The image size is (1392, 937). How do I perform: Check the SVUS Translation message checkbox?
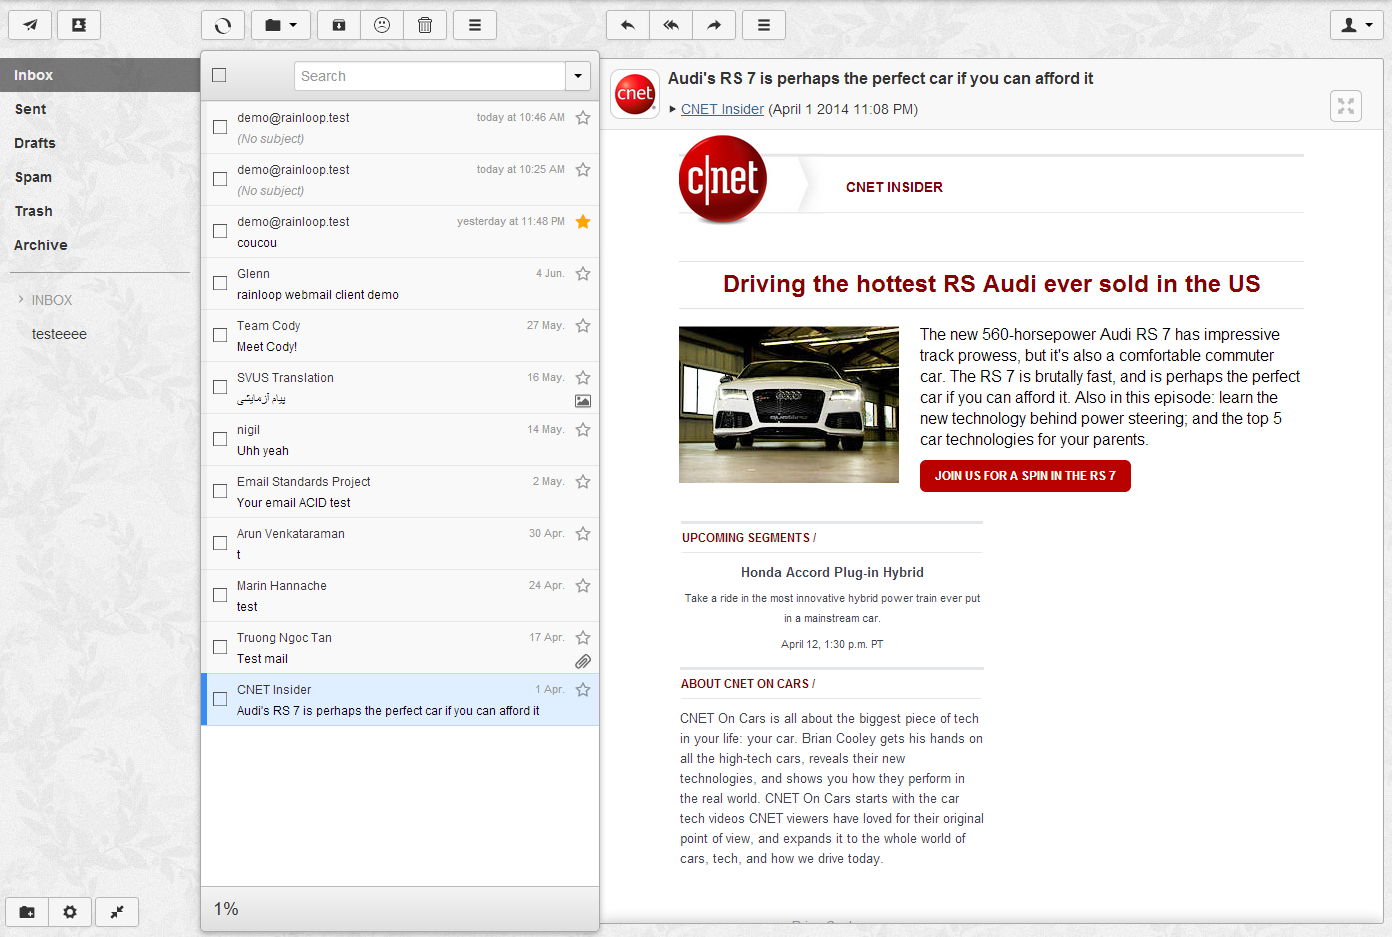coord(220,387)
